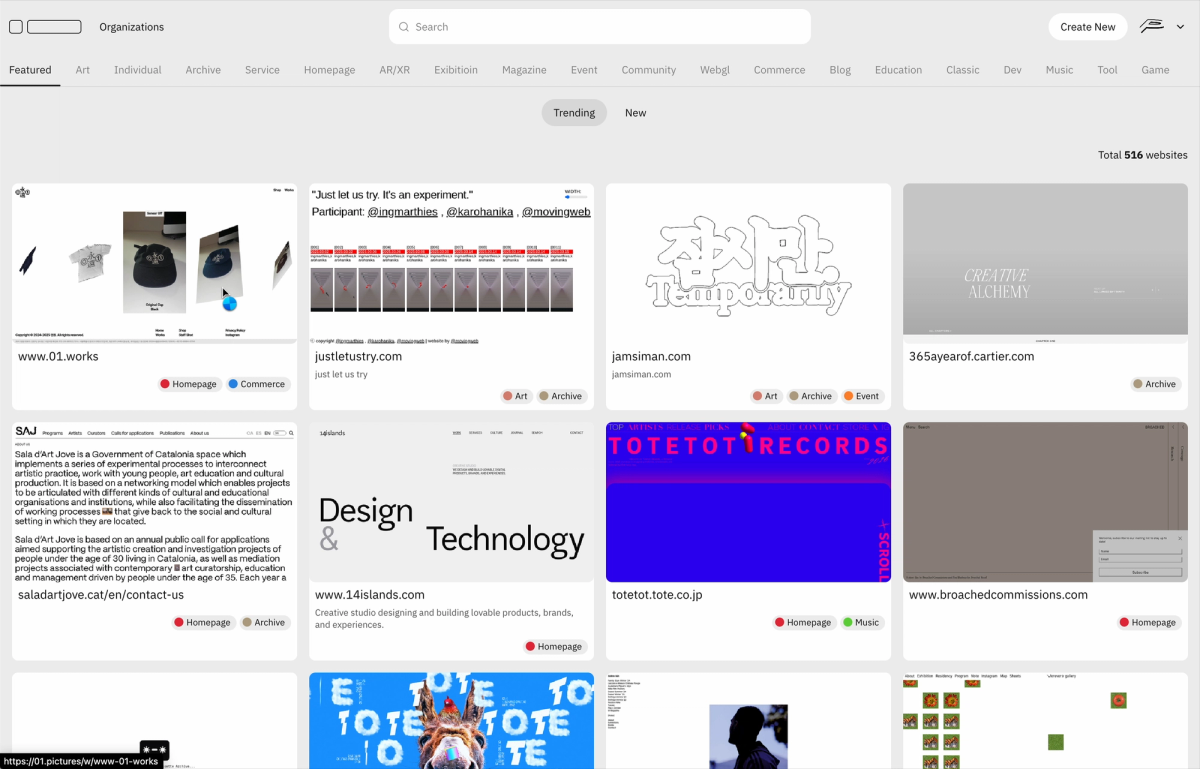Expand the account dropdown chevron

coord(1180,27)
